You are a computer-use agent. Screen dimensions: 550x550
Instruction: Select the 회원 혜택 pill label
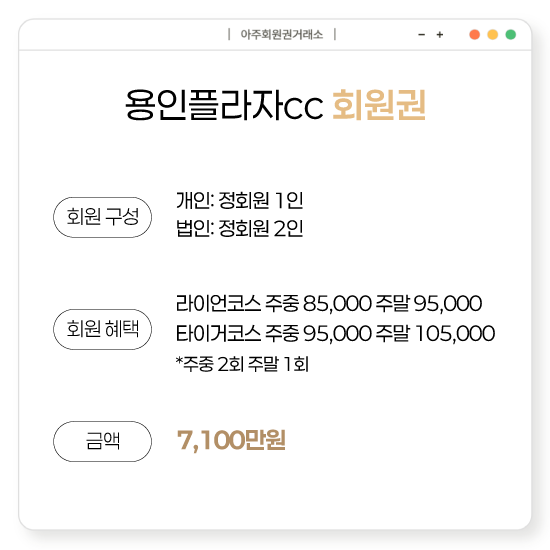(102, 329)
